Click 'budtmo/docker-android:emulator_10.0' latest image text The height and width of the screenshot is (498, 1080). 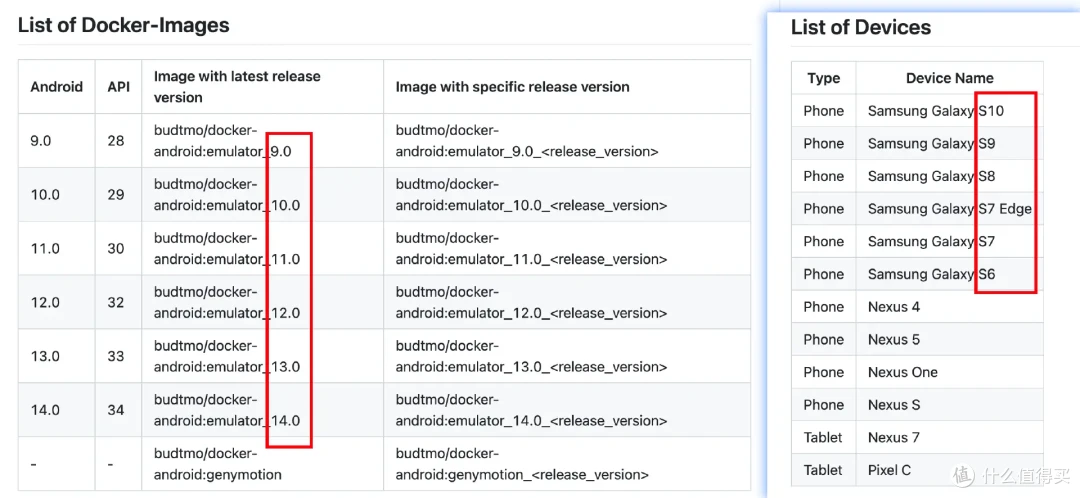pos(227,194)
